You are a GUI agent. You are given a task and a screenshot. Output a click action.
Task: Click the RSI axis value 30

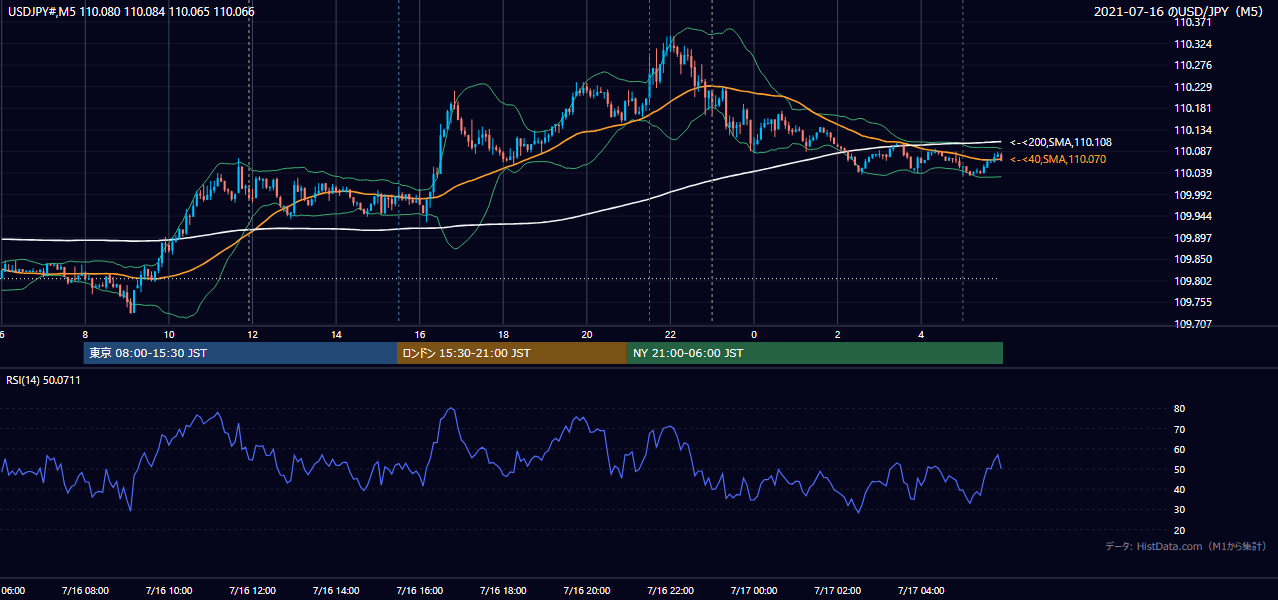point(1180,510)
